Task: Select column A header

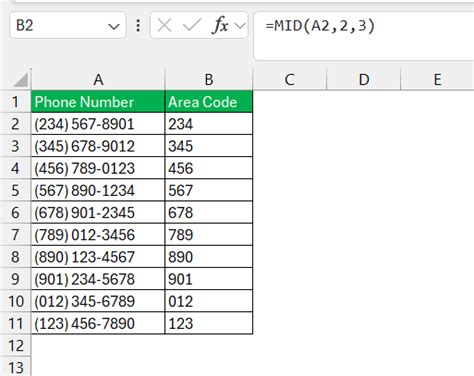Action: point(98,80)
